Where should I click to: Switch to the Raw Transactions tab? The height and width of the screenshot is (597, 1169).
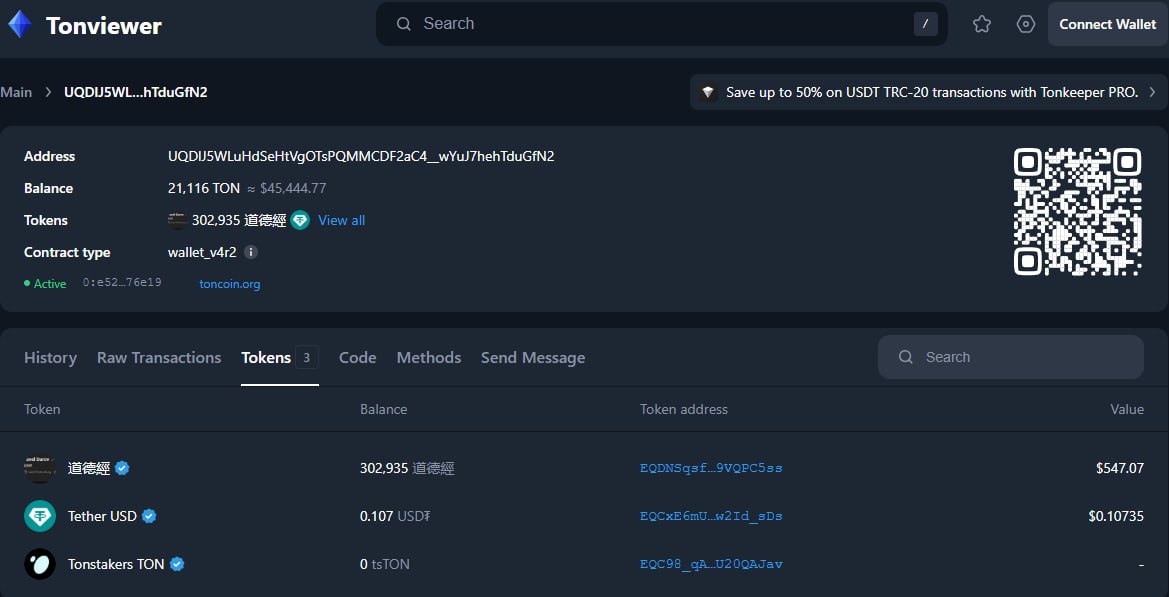tap(159, 358)
